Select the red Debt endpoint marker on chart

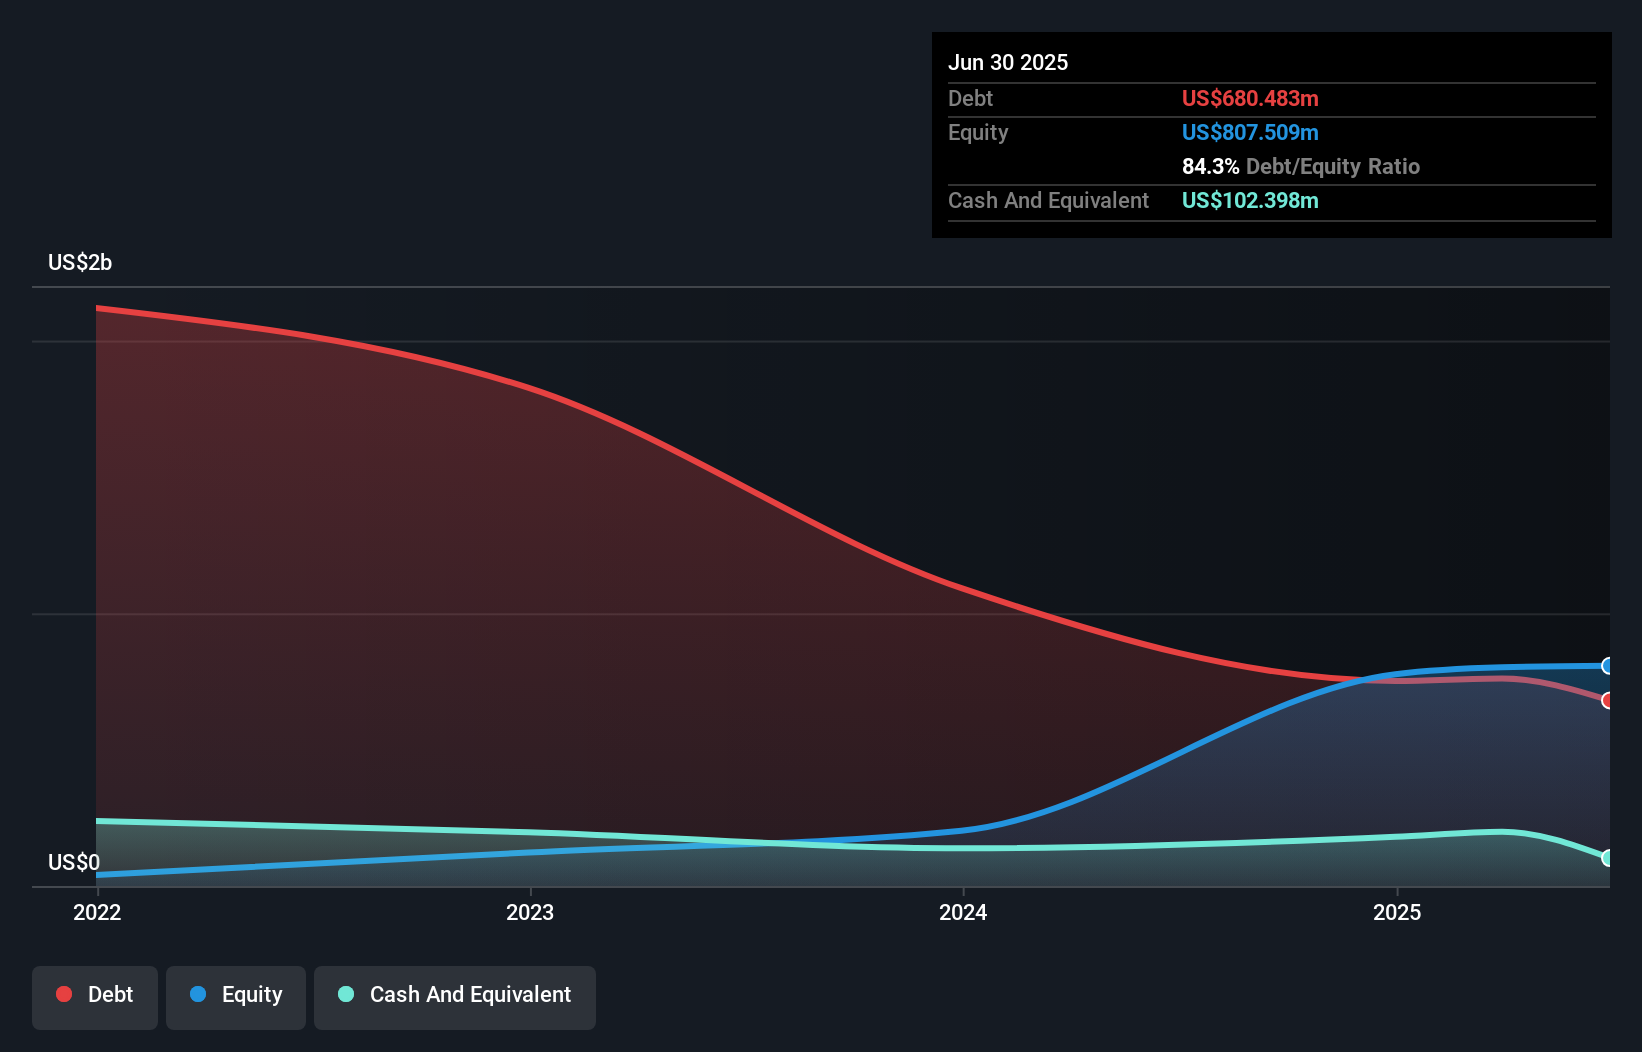click(x=1607, y=701)
